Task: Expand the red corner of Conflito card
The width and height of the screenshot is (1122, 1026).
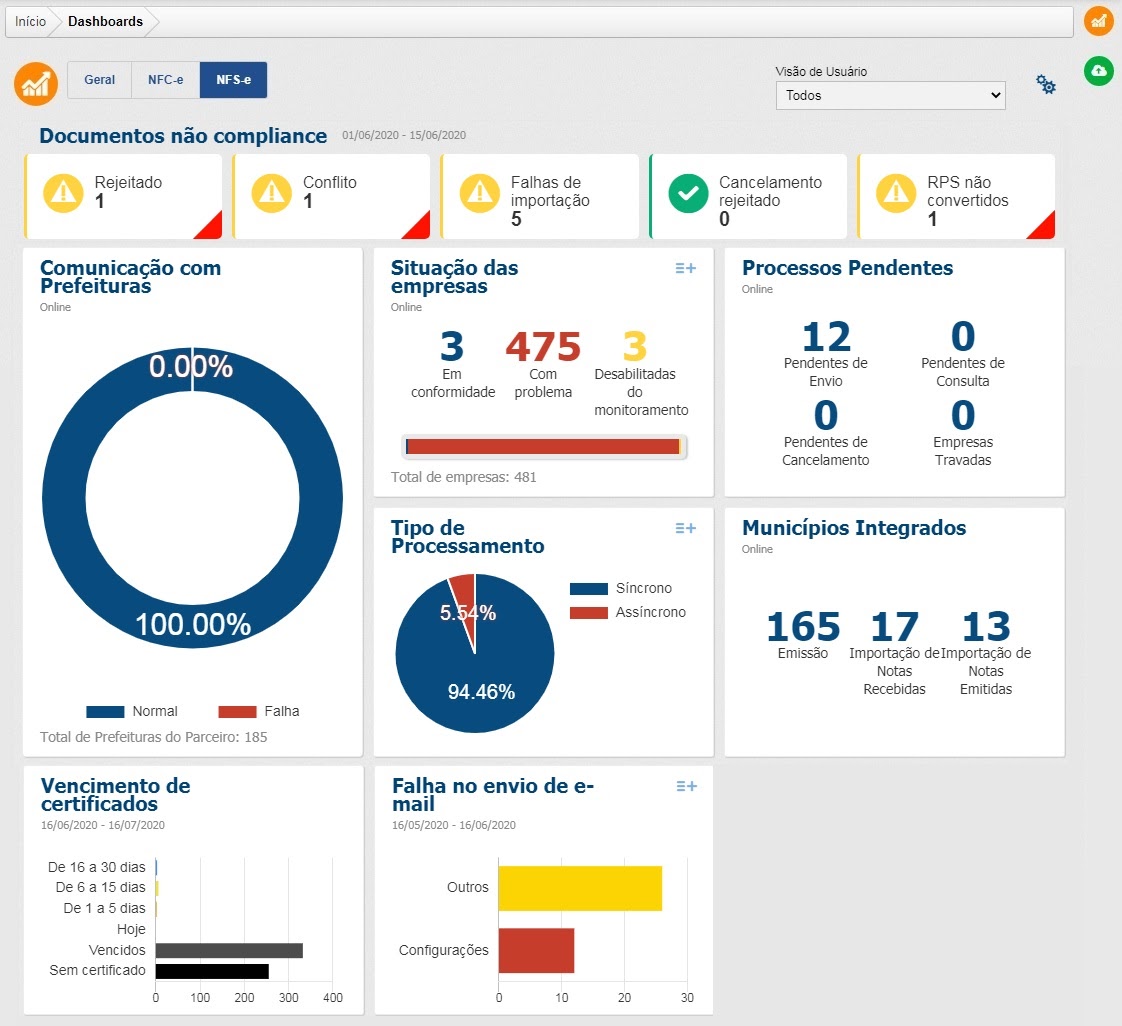Action: (x=416, y=226)
